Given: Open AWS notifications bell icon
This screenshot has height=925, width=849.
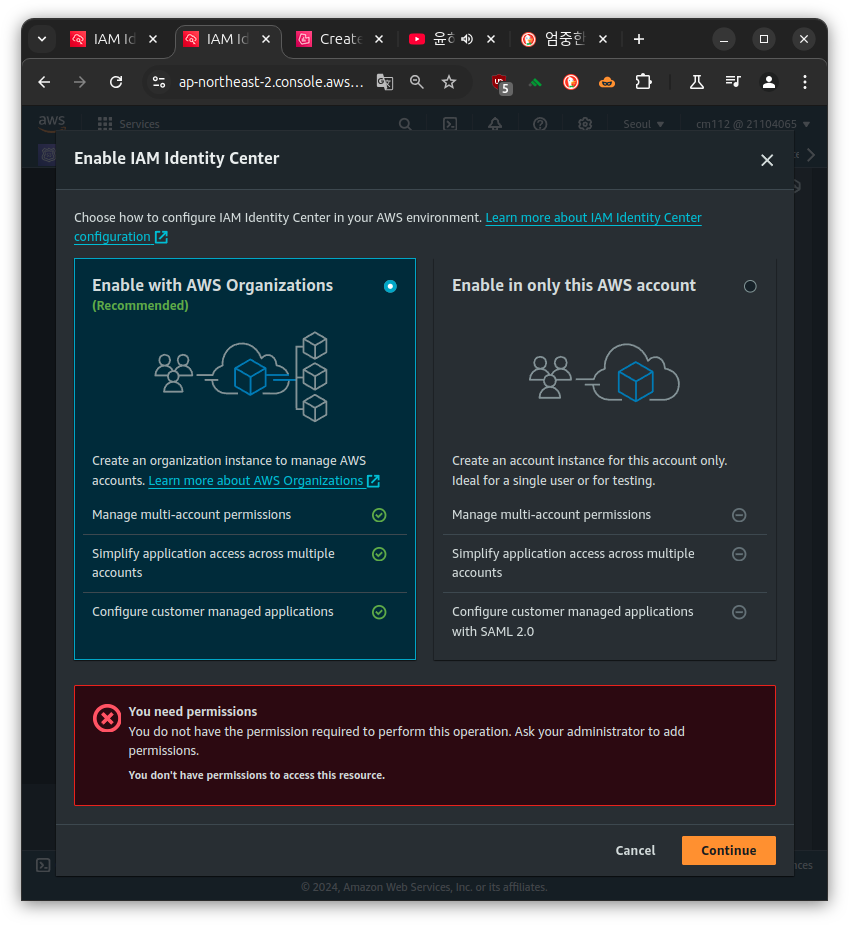Looking at the screenshot, I should [495, 124].
